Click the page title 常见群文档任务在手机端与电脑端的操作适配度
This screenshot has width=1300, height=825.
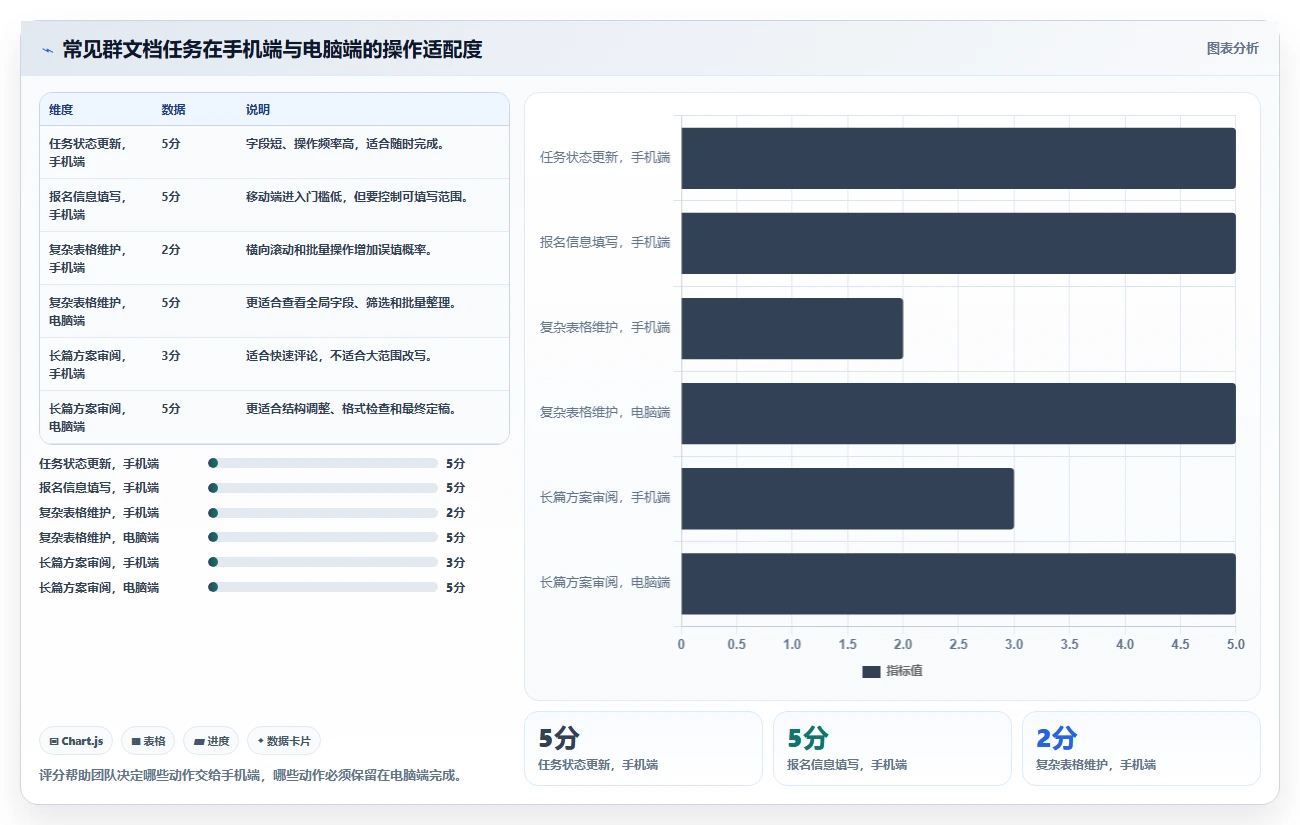coord(272,50)
